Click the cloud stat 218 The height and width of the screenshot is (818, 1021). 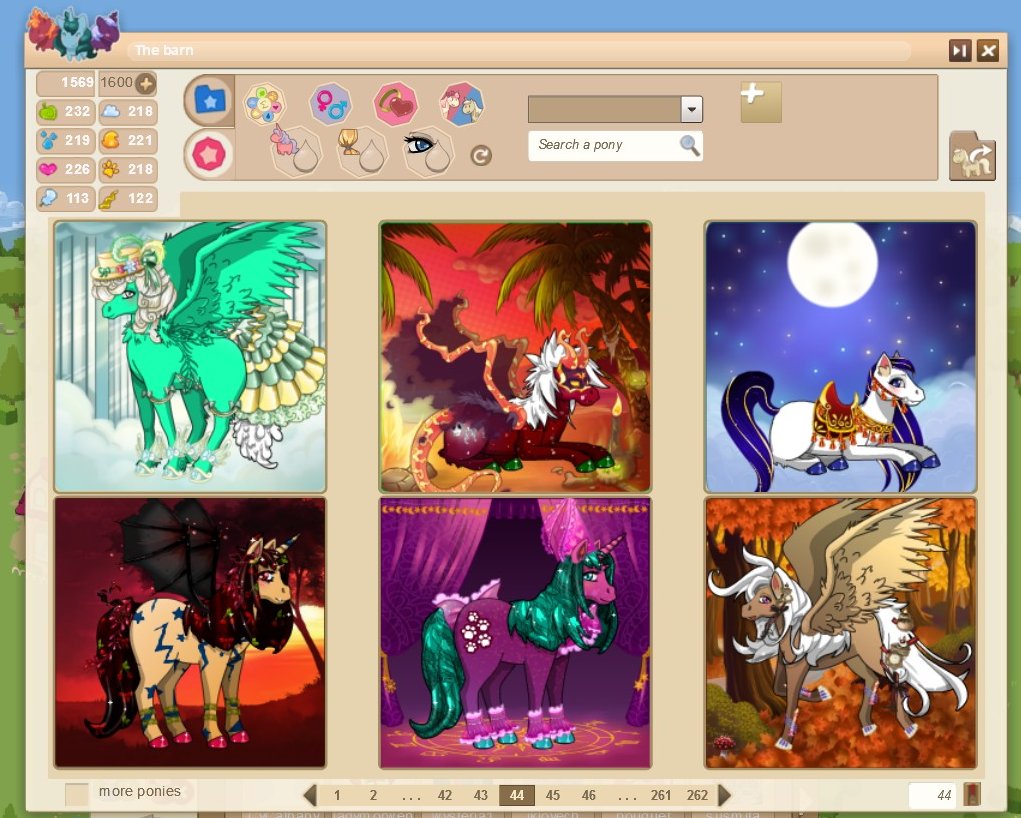coord(128,111)
